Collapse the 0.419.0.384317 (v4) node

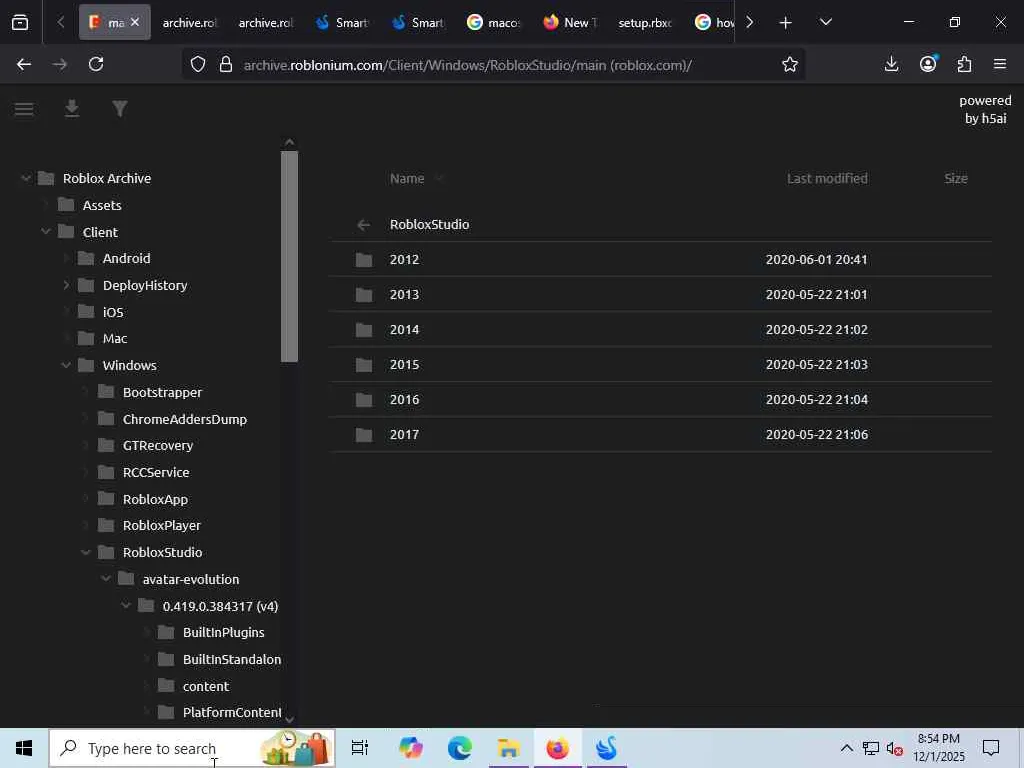[x=126, y=606]
